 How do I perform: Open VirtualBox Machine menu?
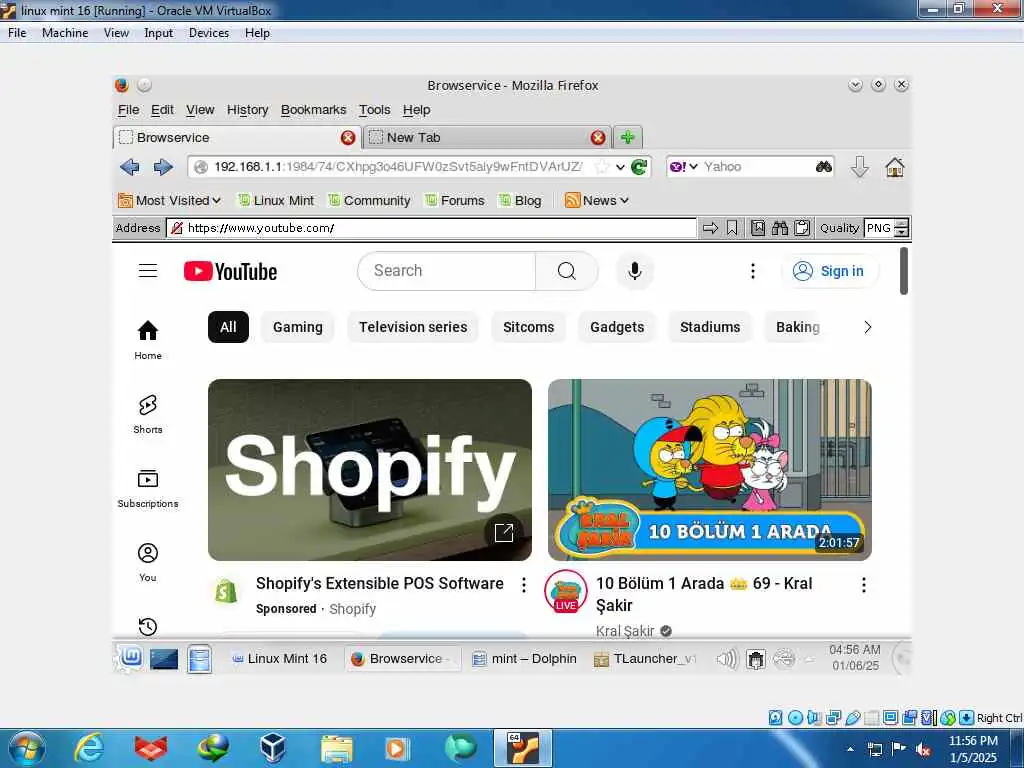[x=65, y=33]
